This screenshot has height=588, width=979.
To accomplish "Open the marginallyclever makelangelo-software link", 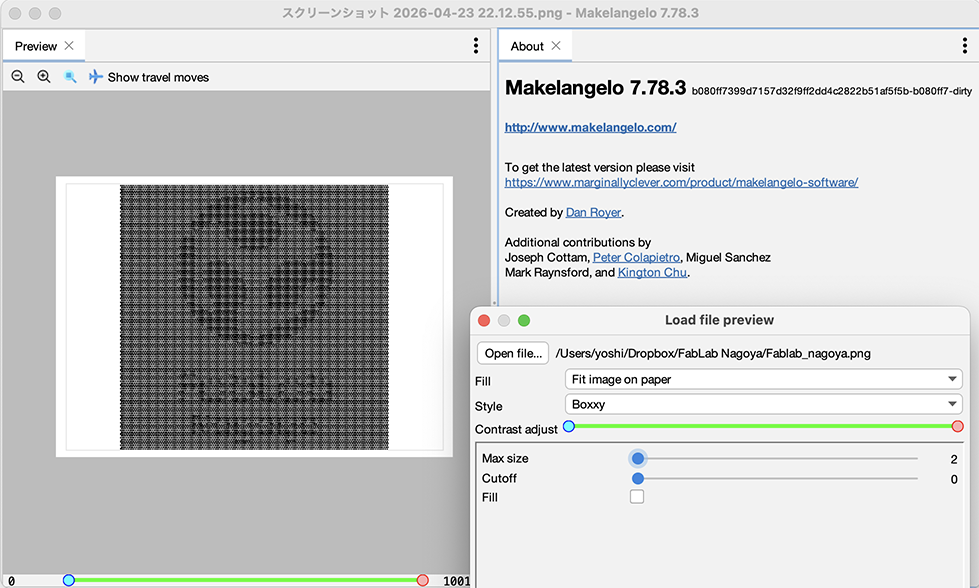I will (681, 182).
